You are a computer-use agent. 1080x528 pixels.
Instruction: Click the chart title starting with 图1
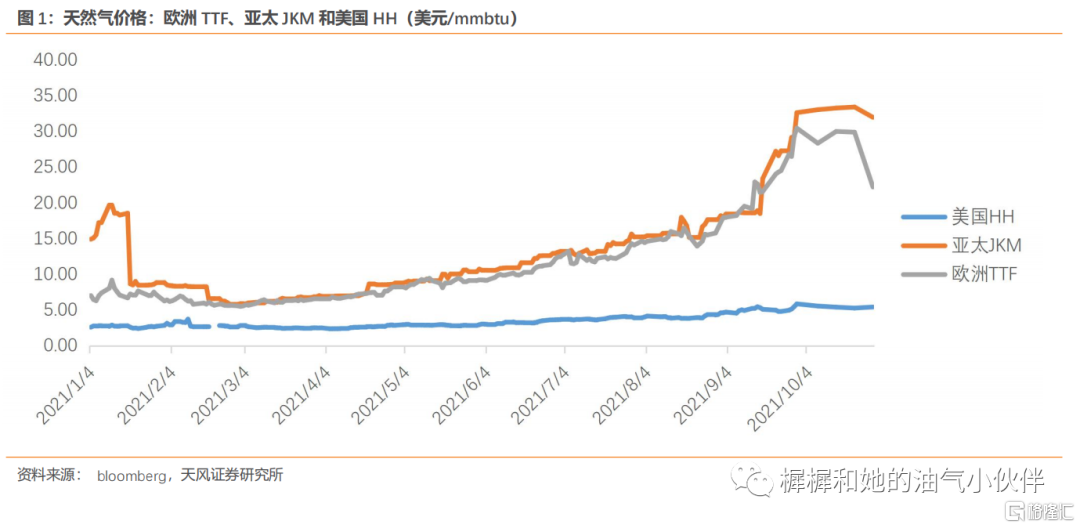(x=268, y=18)
